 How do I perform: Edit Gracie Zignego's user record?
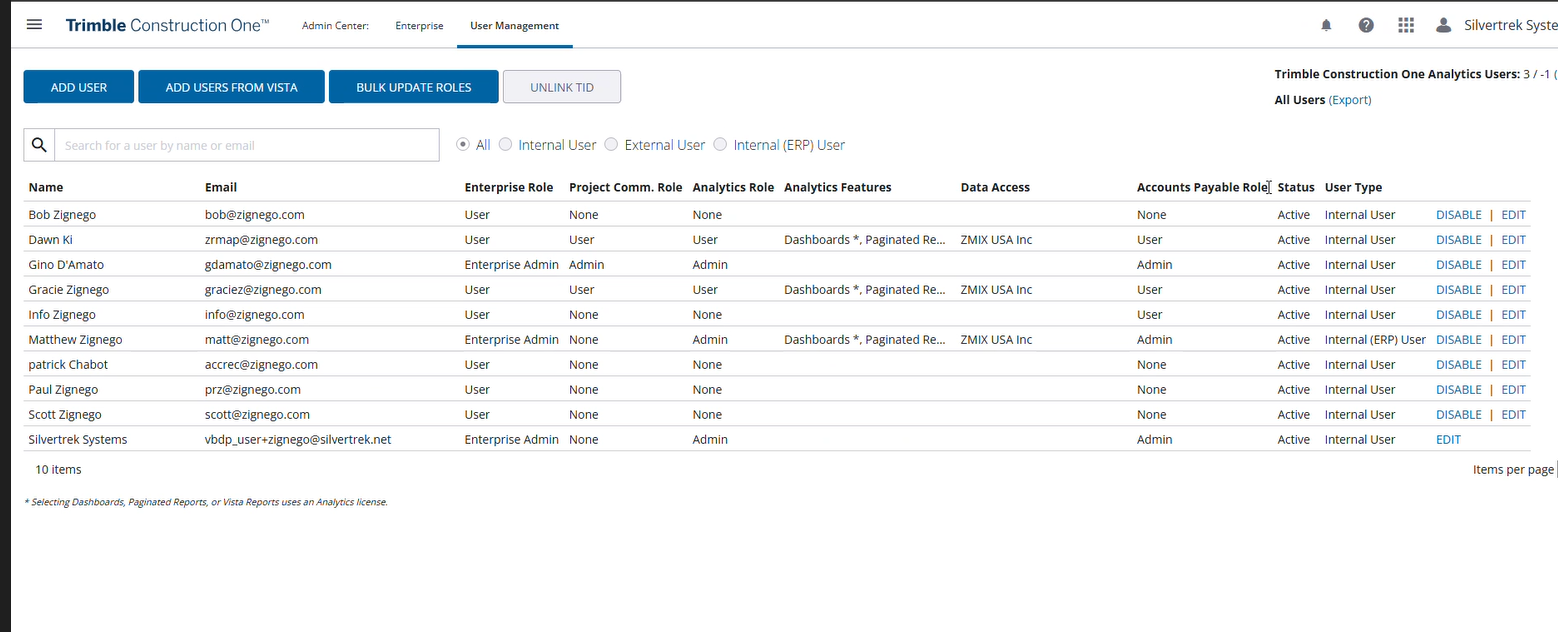1514,290
